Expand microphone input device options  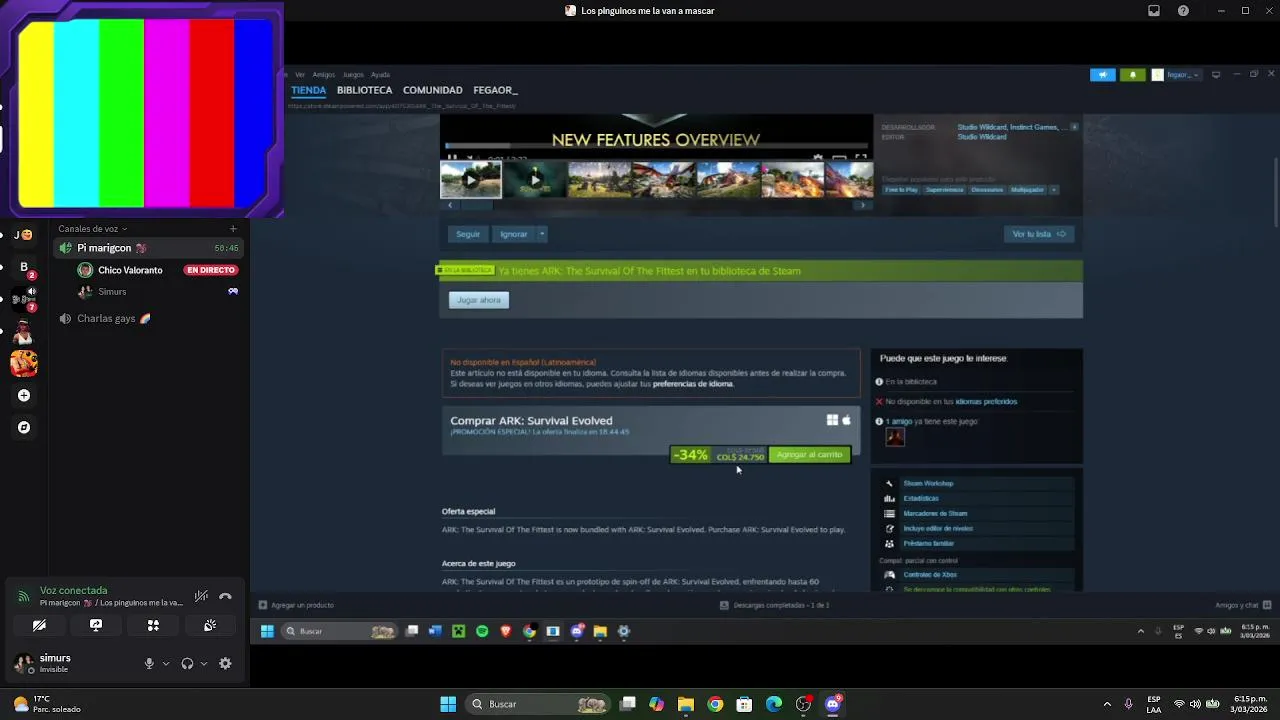[x=166, y=663]
